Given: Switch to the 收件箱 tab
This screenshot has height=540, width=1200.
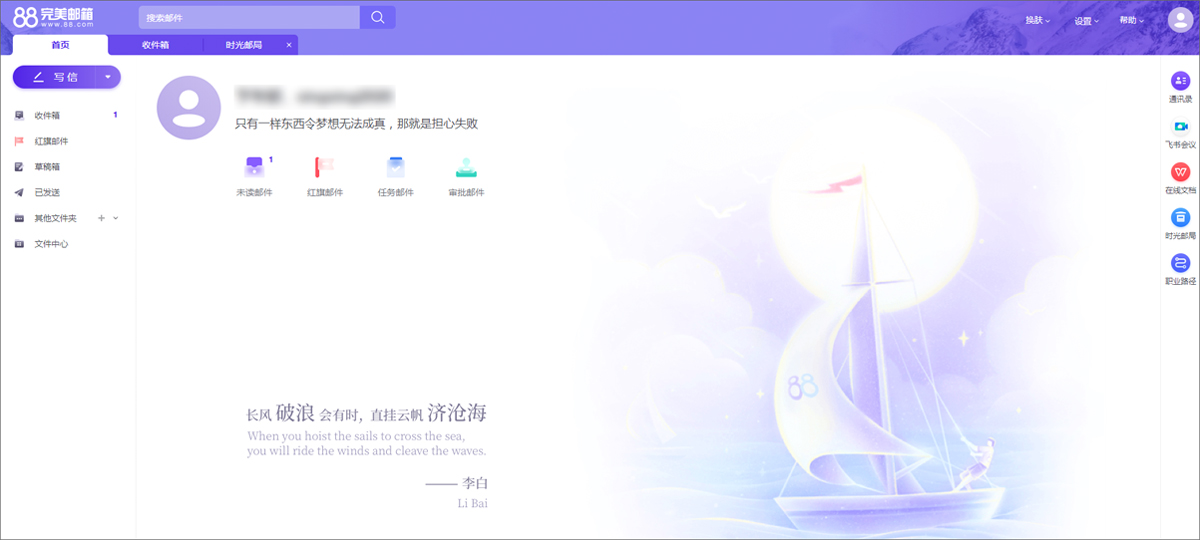Looking at the screenshot, I should pyautogui.click(x=155, y=45).
